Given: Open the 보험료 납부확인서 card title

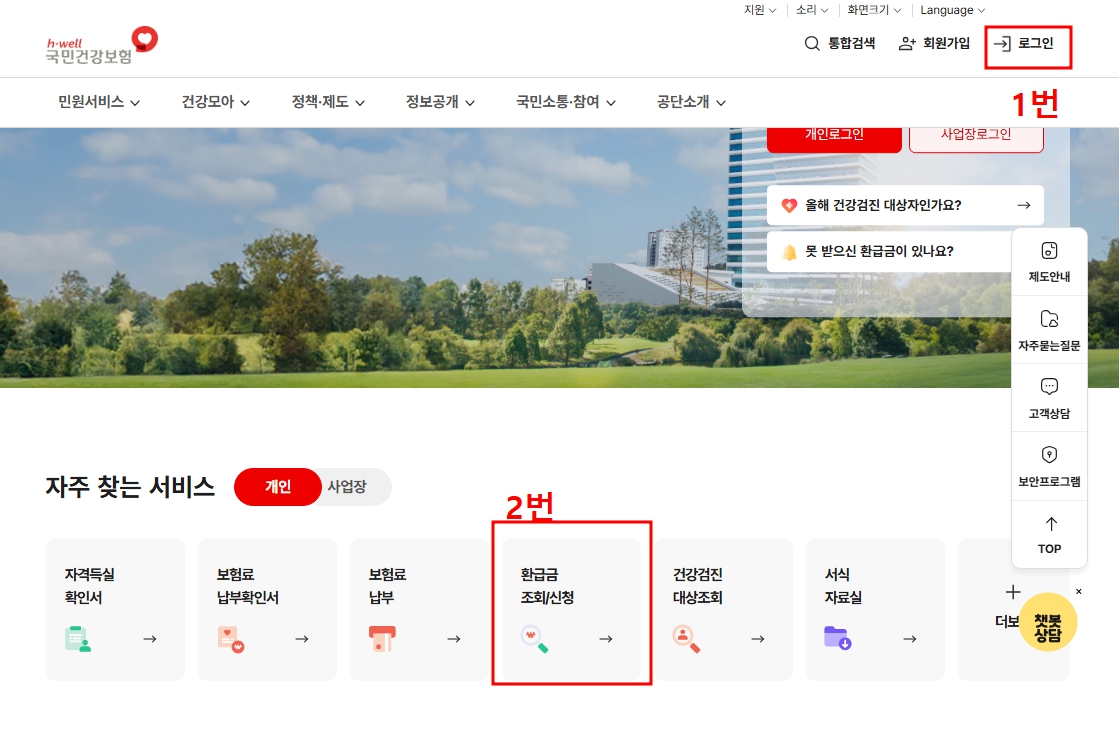Looking at the screenshot, I should [248, 586].
